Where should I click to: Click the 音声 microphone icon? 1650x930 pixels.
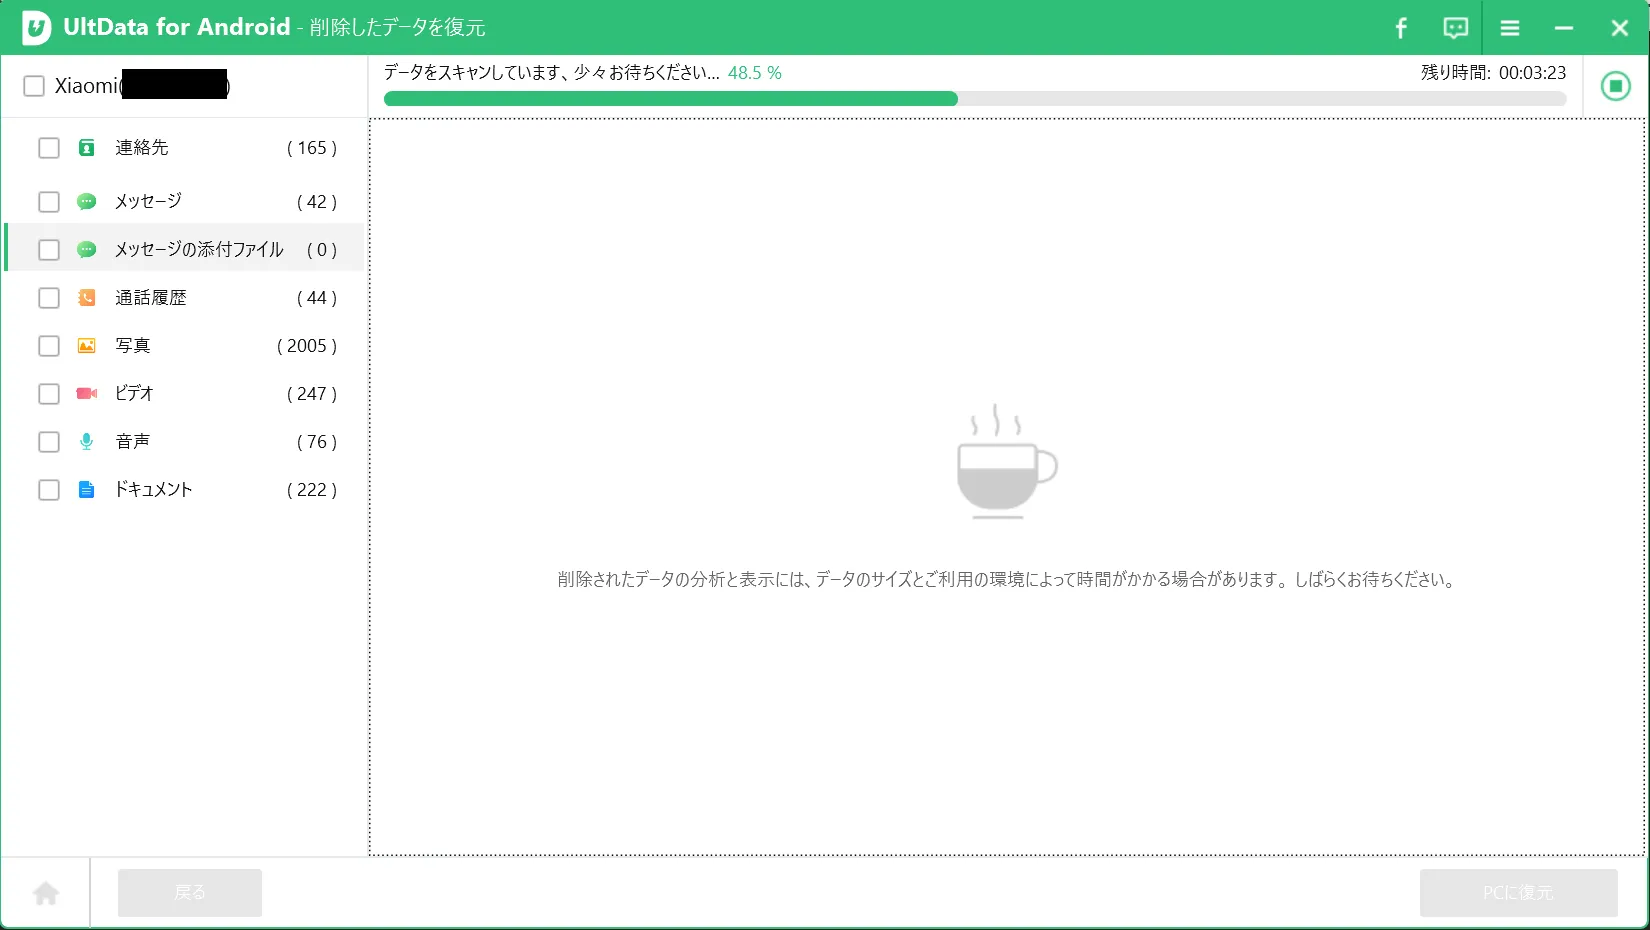(x=86, y=441)
